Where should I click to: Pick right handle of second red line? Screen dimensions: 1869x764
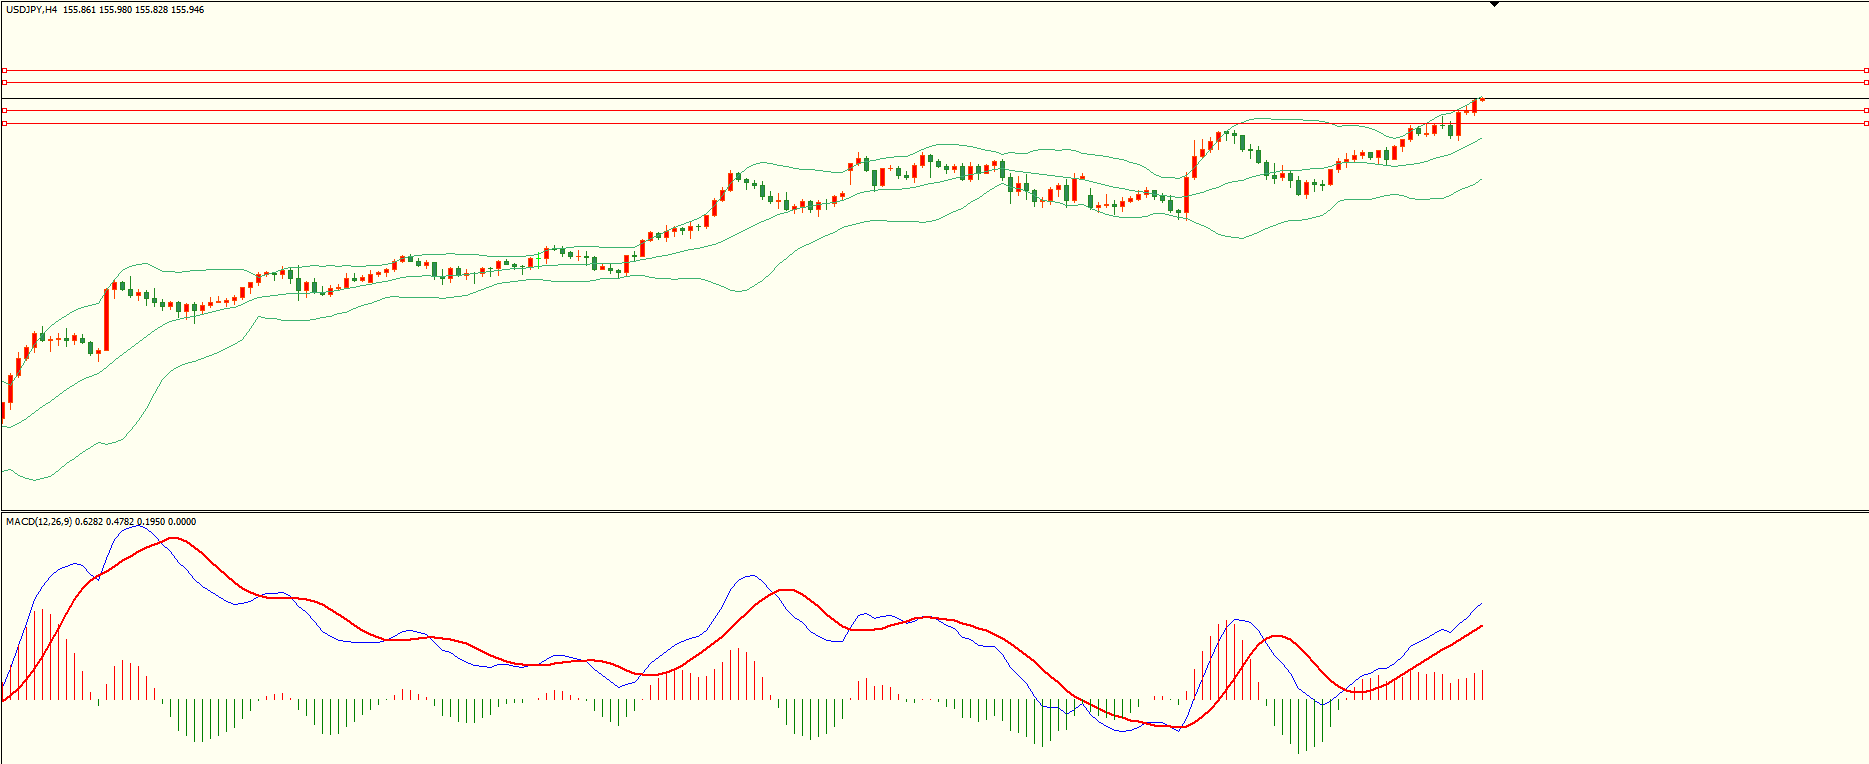coord(1865,83)
